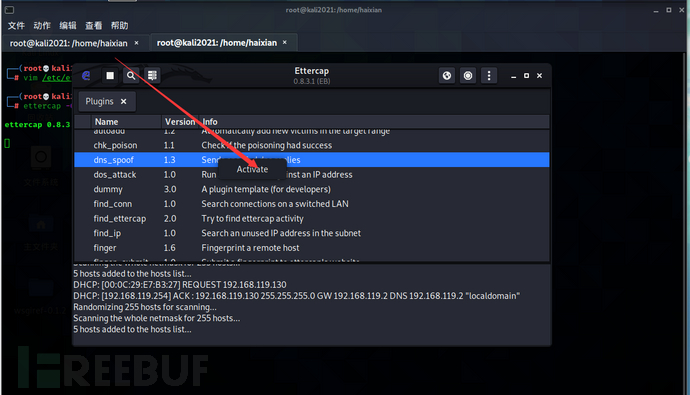Close the second terminal tab
690x395 pixels.
click(x=285, y=42)
